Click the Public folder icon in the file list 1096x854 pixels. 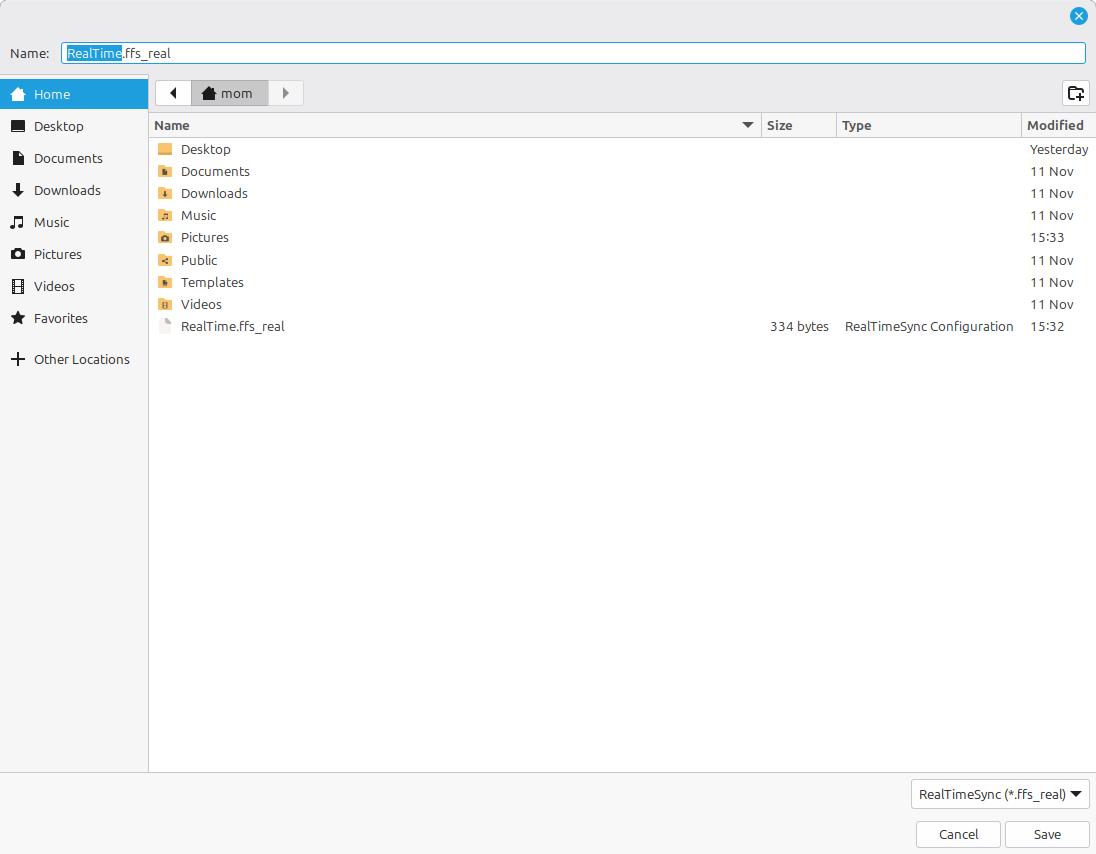pyautogui.click(x=165, y=260)
